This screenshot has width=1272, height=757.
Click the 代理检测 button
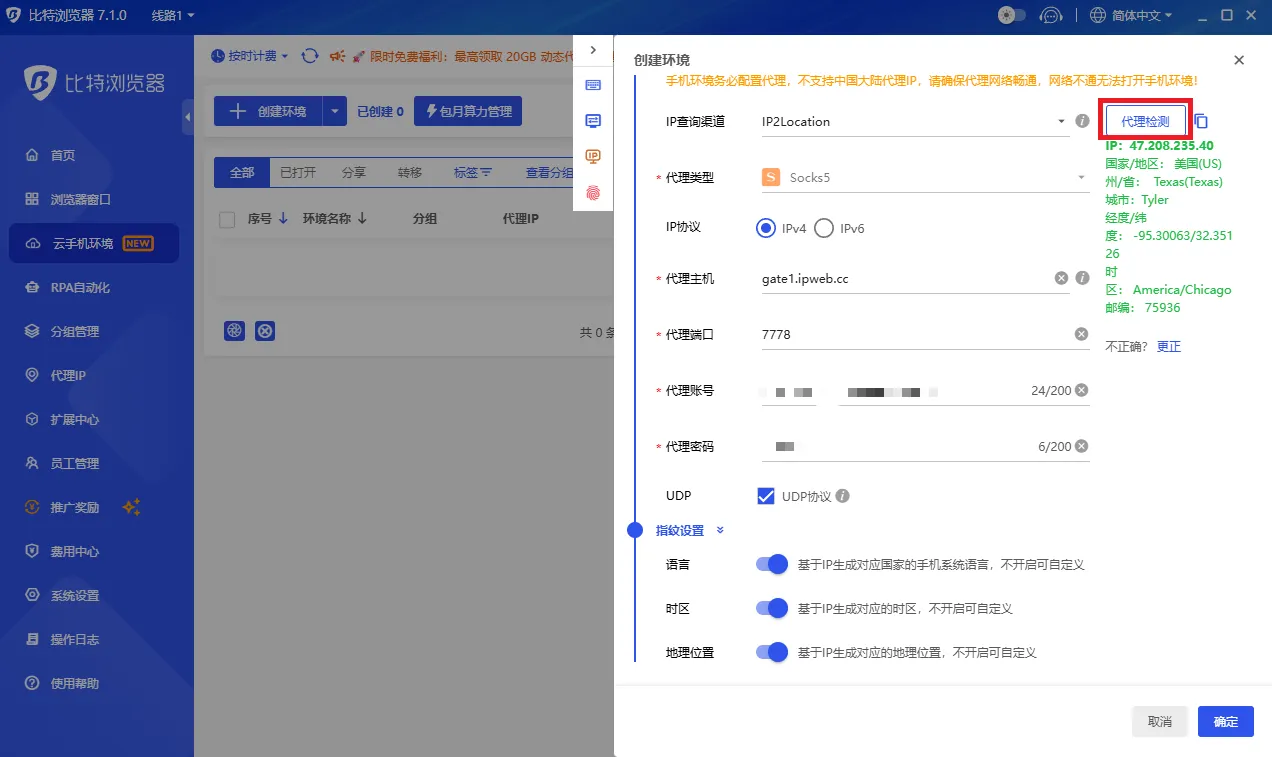(x=1145, y=119)
